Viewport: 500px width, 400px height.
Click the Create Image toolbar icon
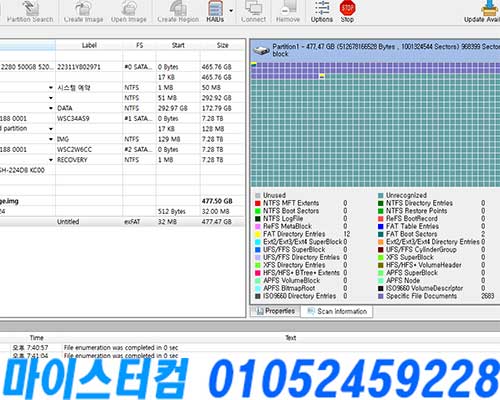(83, 8)
